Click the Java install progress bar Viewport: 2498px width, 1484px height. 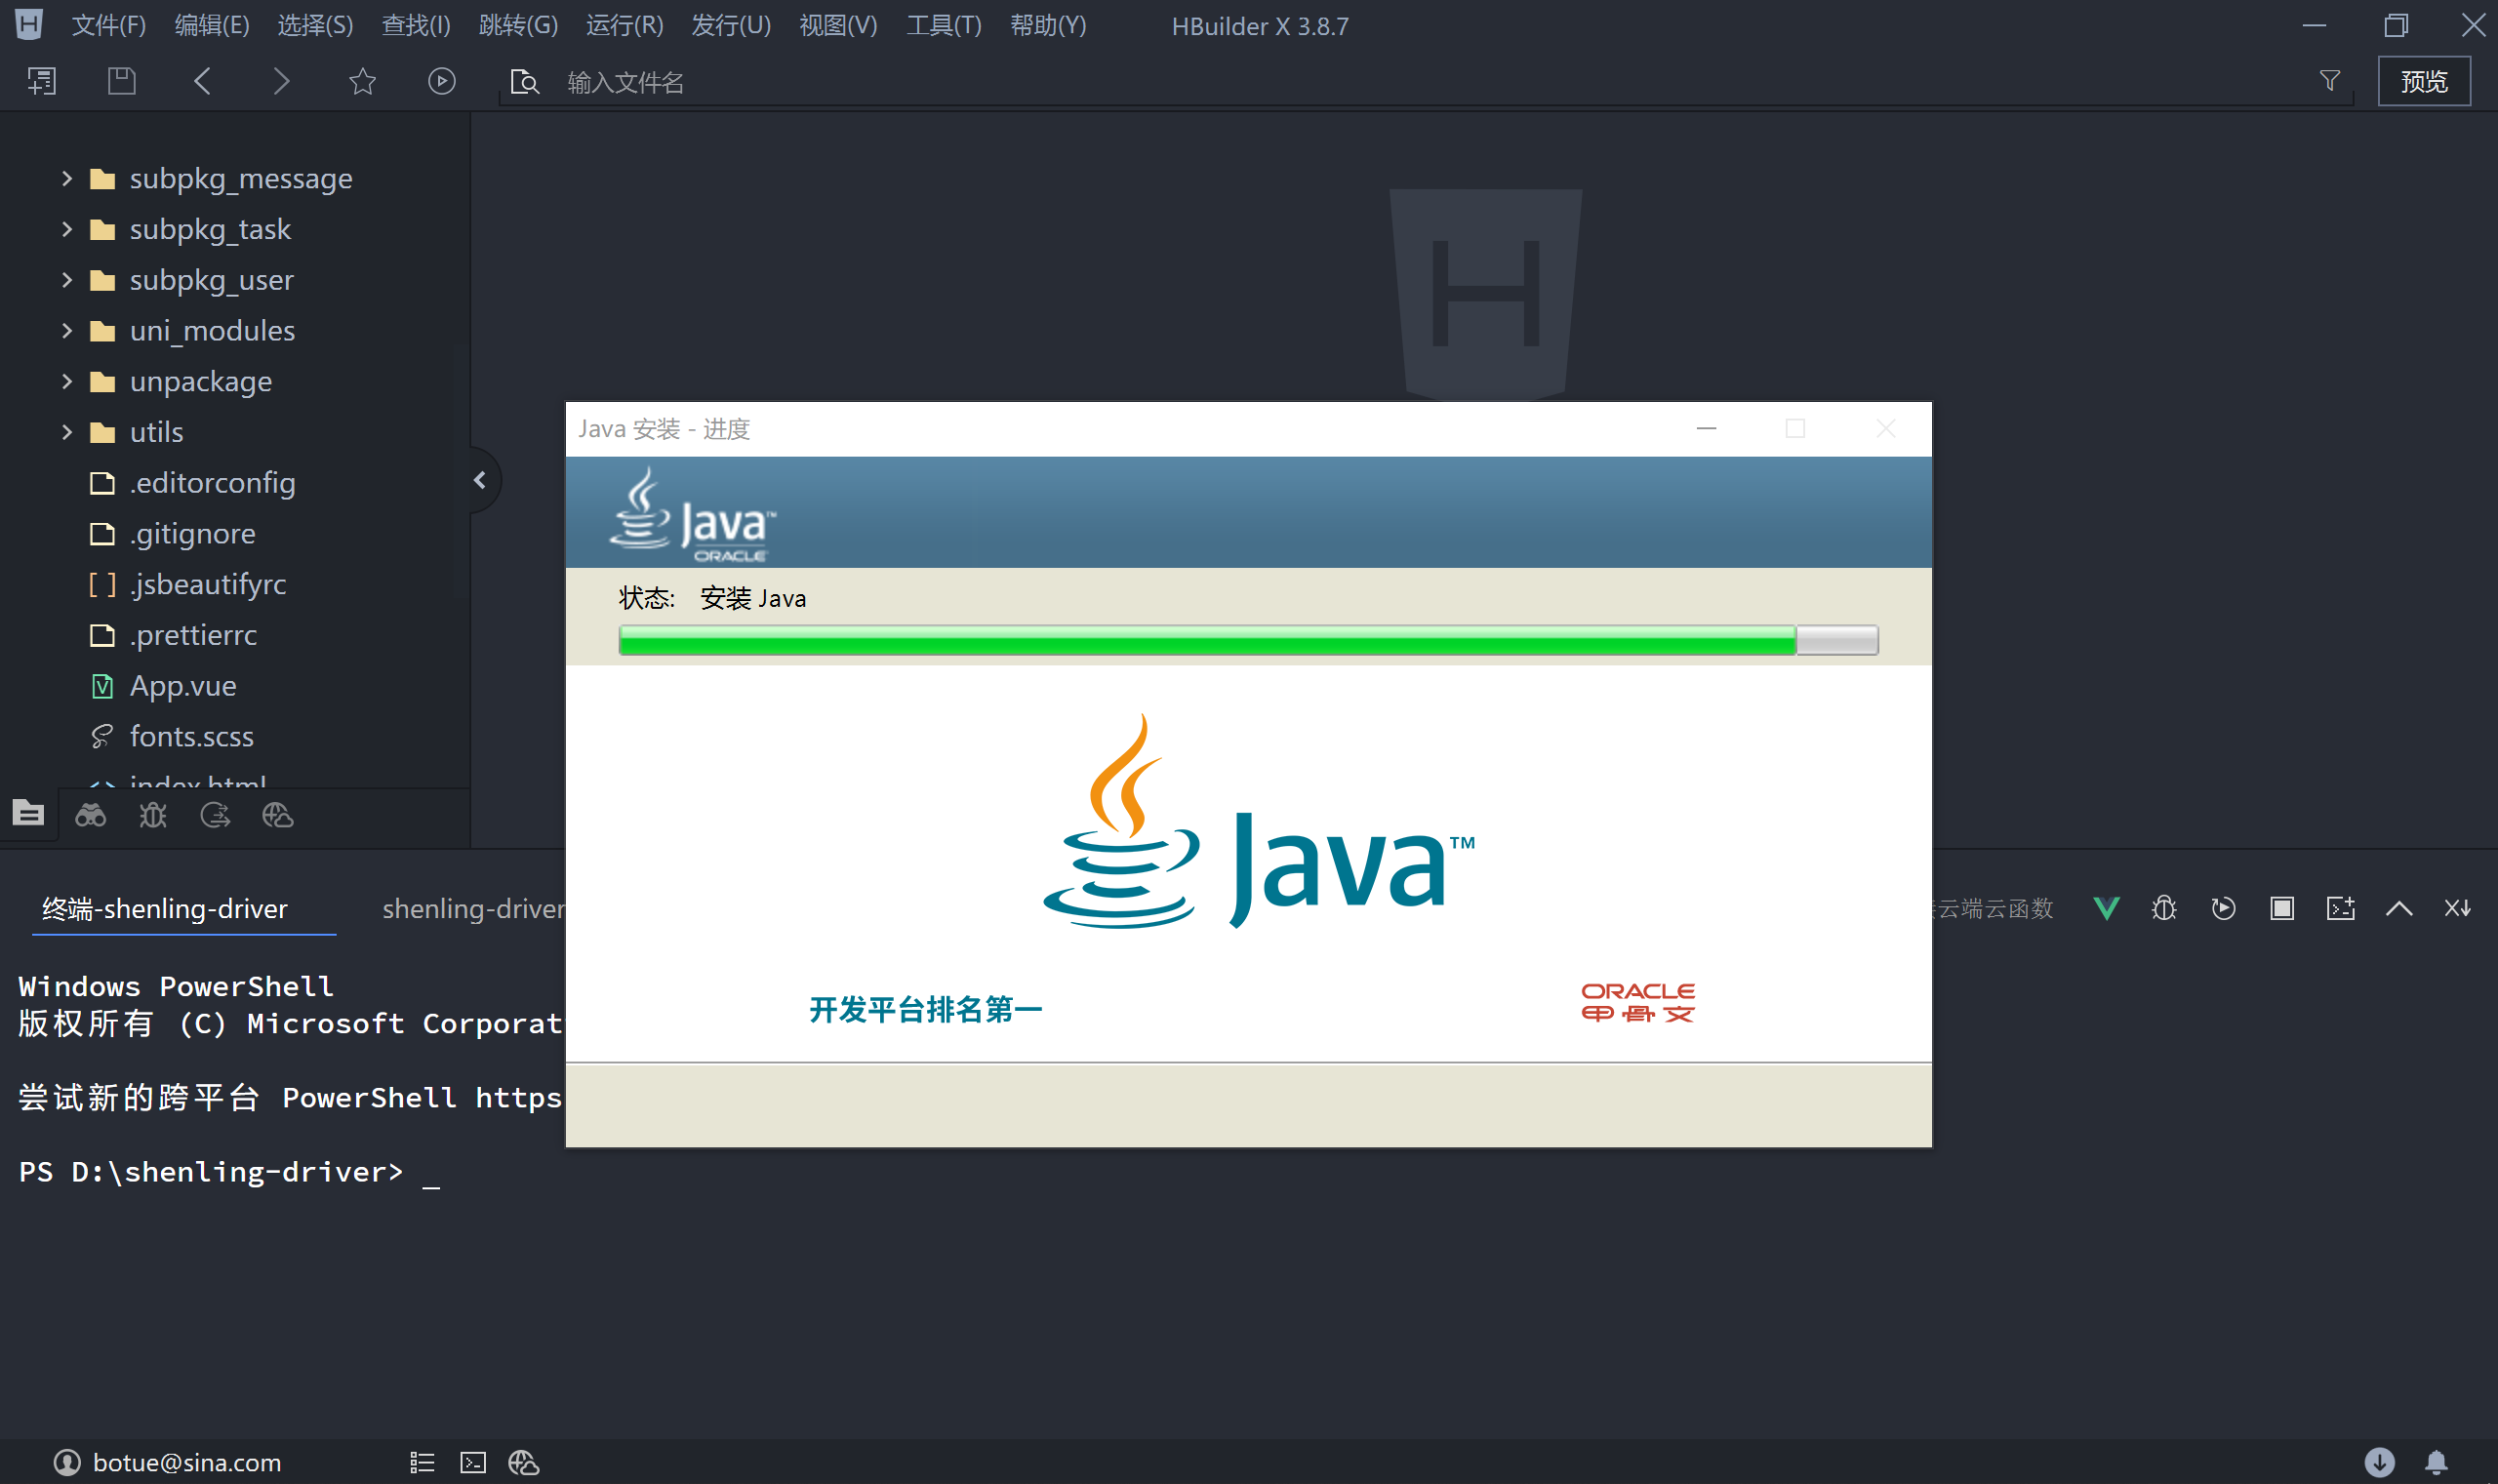click(x=1247, y=640)
